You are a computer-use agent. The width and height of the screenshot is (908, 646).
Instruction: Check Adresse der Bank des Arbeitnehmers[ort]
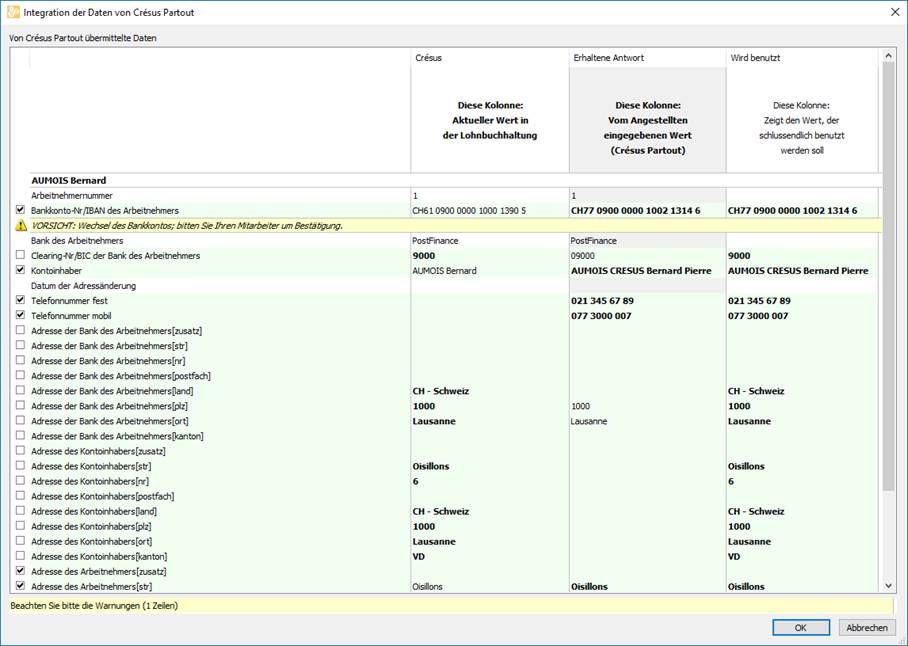pyautogui.click(x=20, y=420)
